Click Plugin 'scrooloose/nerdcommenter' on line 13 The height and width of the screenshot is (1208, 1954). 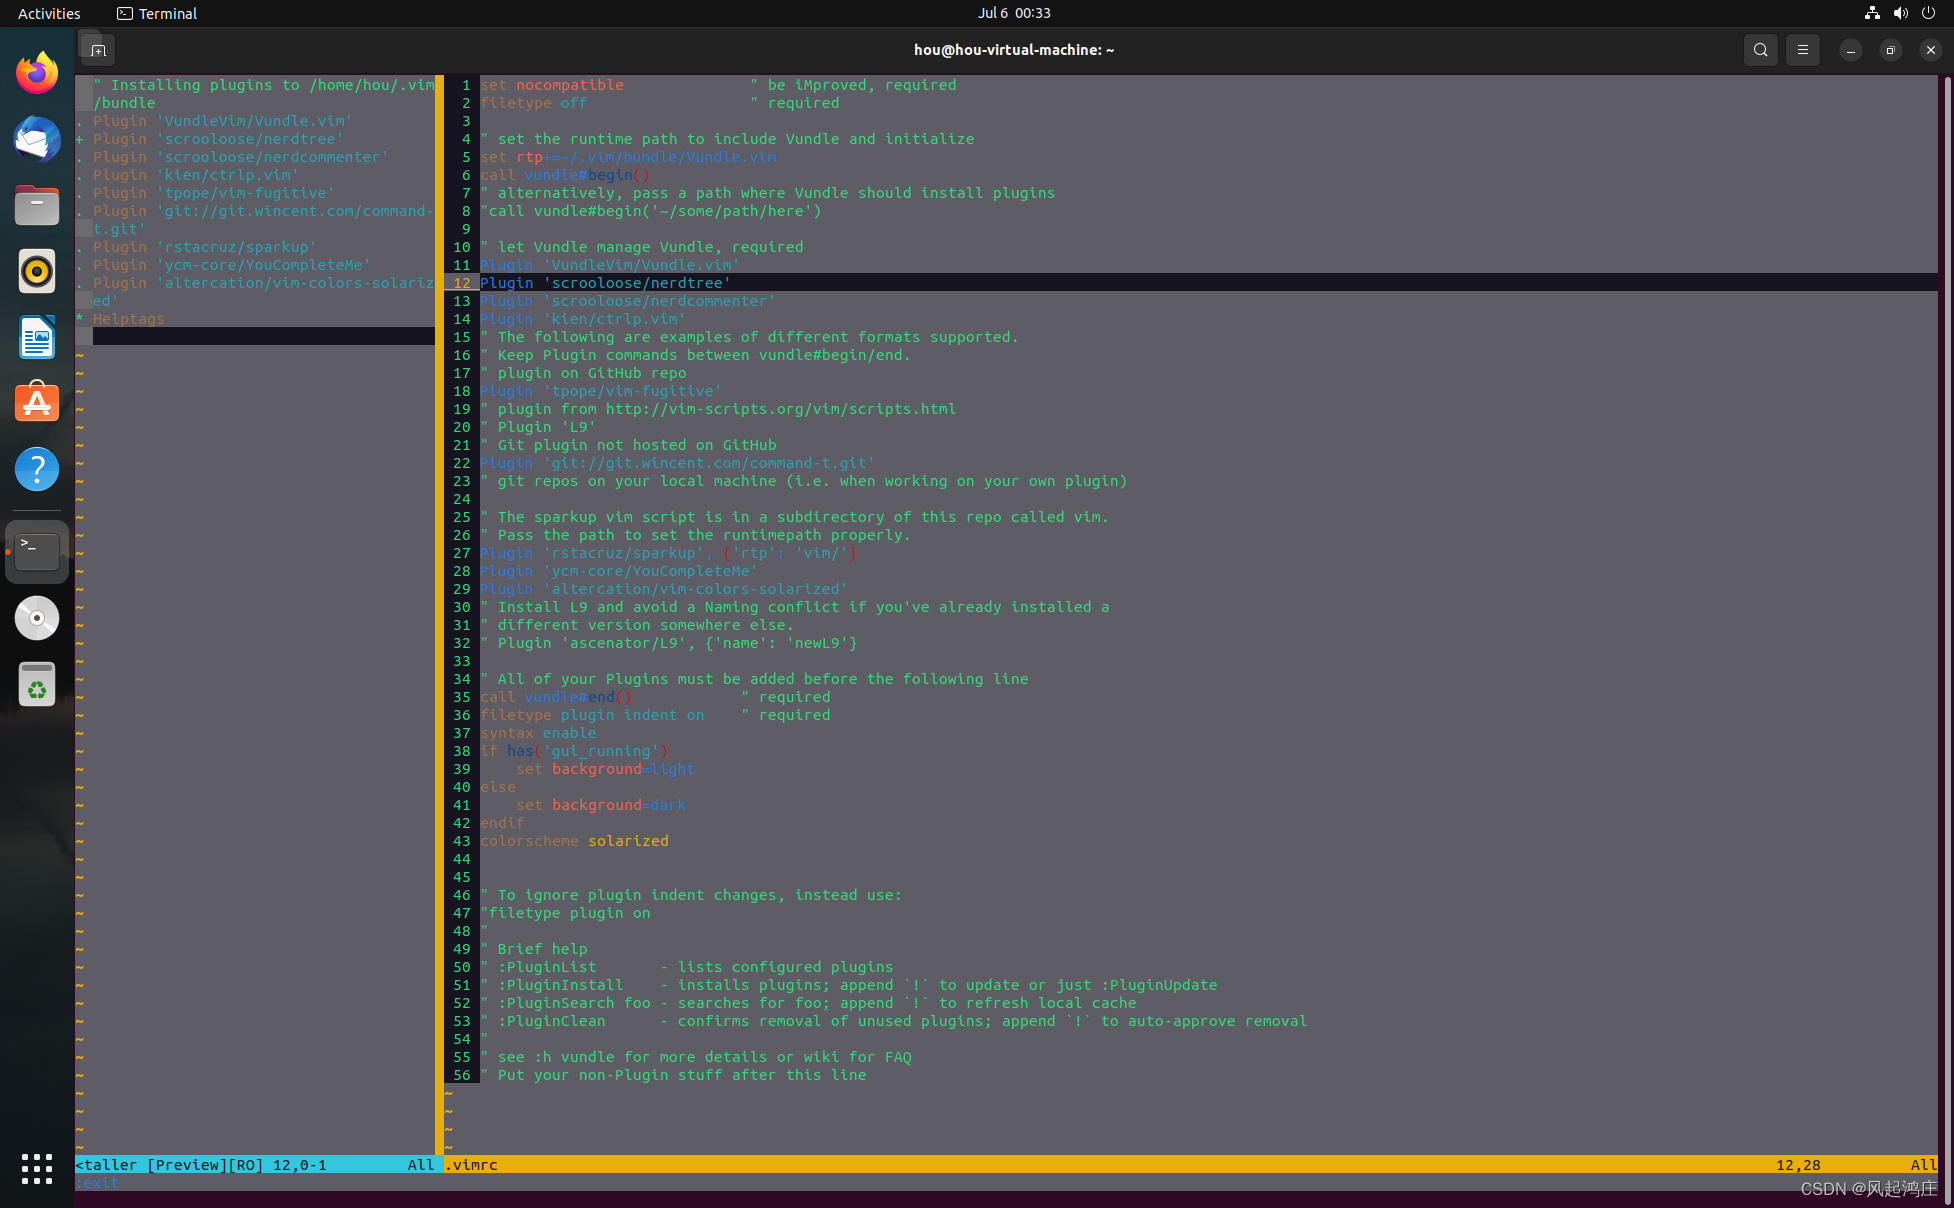pyautogui.click(x=628, y=301)
